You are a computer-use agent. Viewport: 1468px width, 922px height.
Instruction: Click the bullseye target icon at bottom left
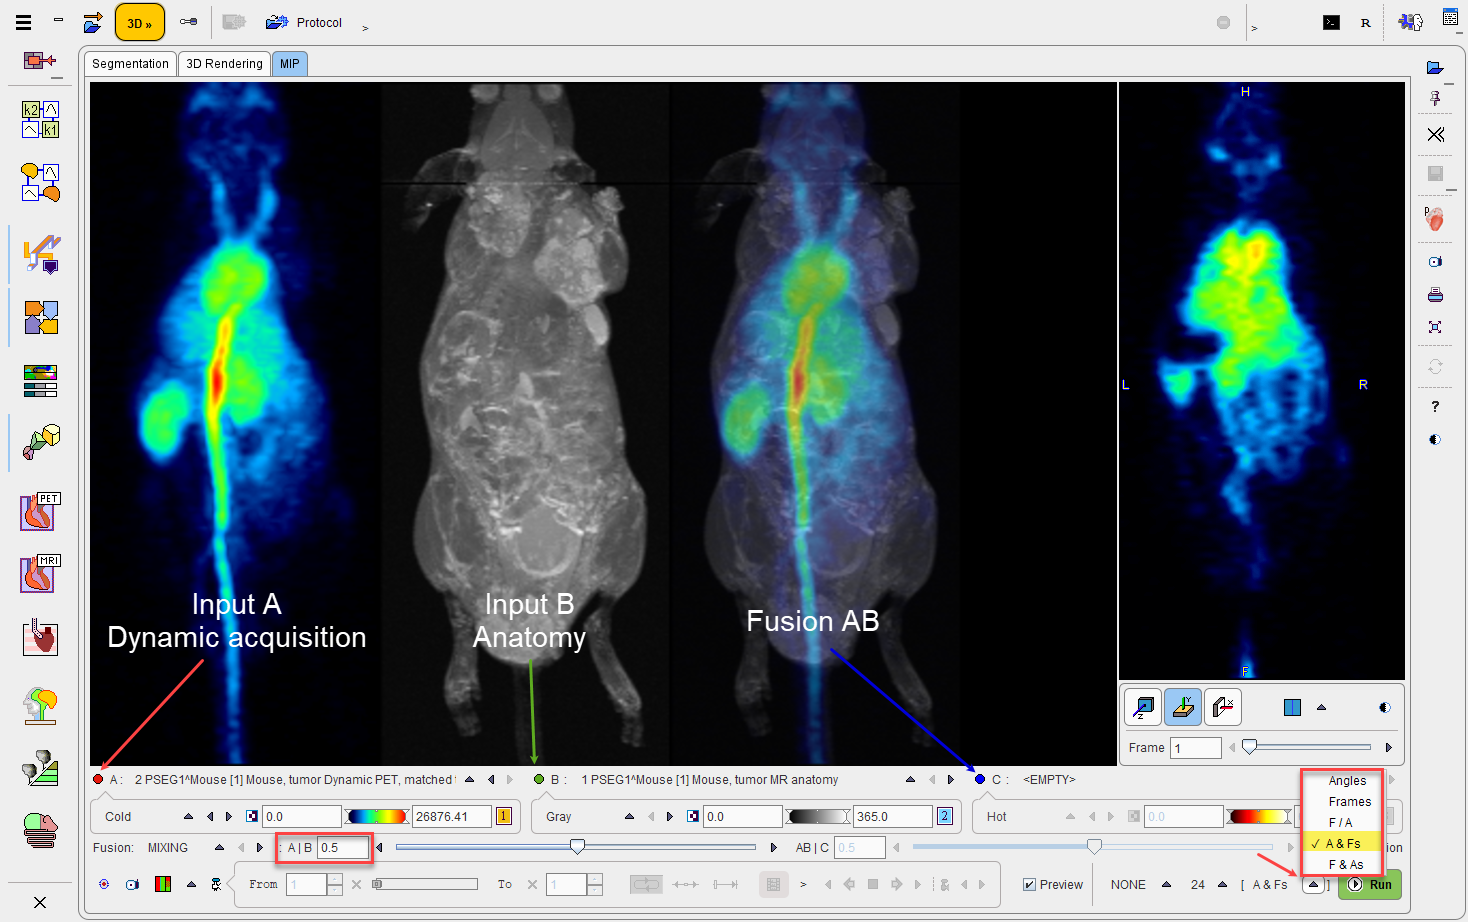(104, 885)
